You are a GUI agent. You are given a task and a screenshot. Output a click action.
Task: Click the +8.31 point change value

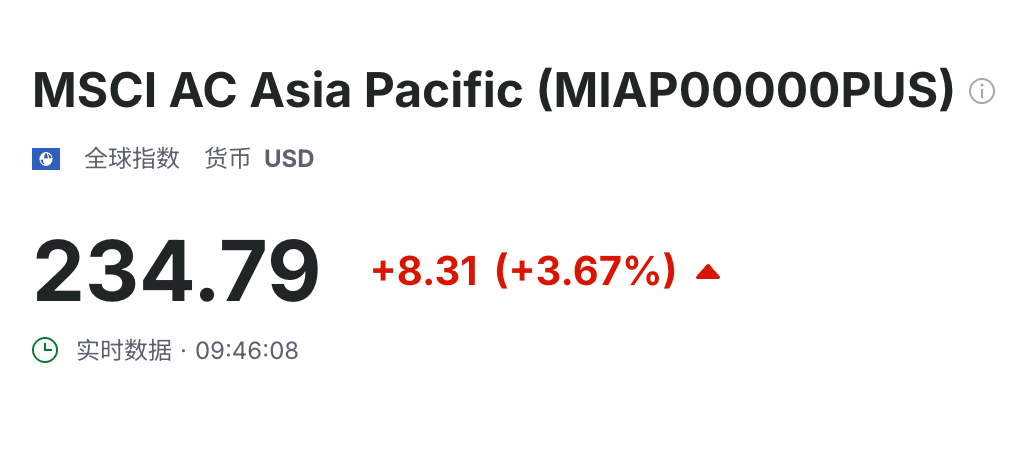pos(425,271)
